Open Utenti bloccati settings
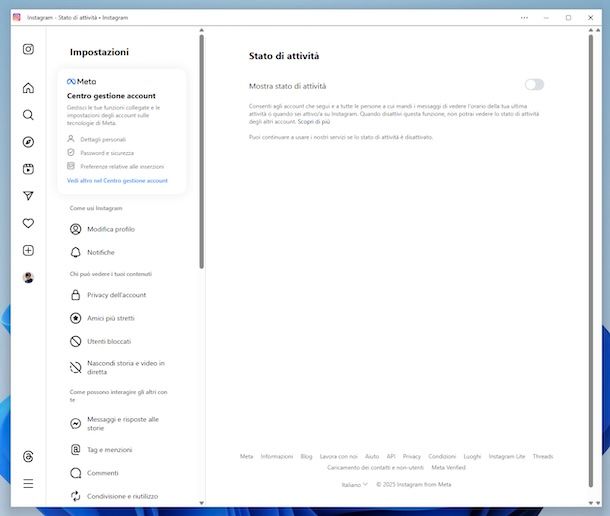Image resolution: width=610 pixels, height=516 pixels. (120, 341)
